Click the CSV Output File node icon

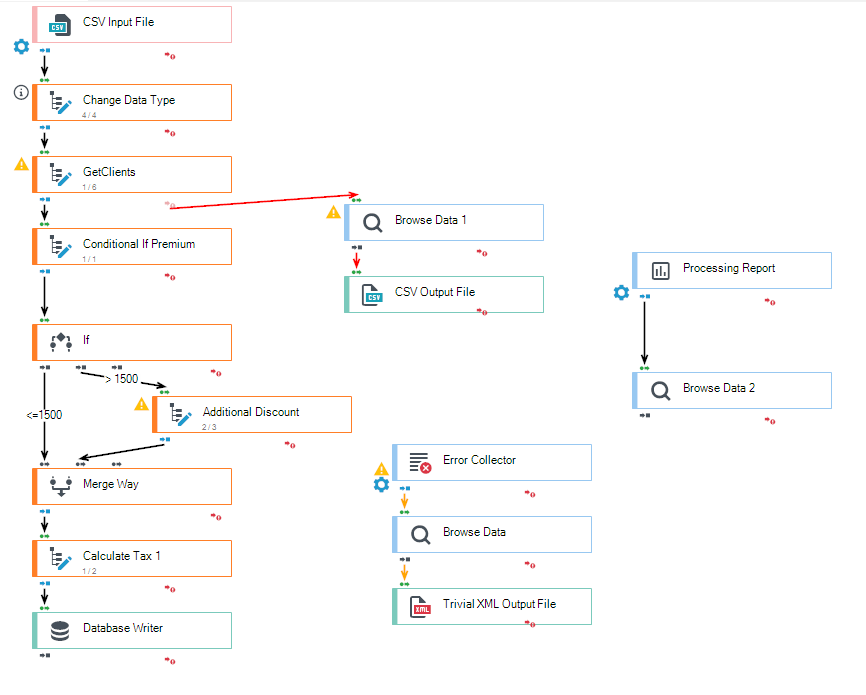[x=372, y=295]
